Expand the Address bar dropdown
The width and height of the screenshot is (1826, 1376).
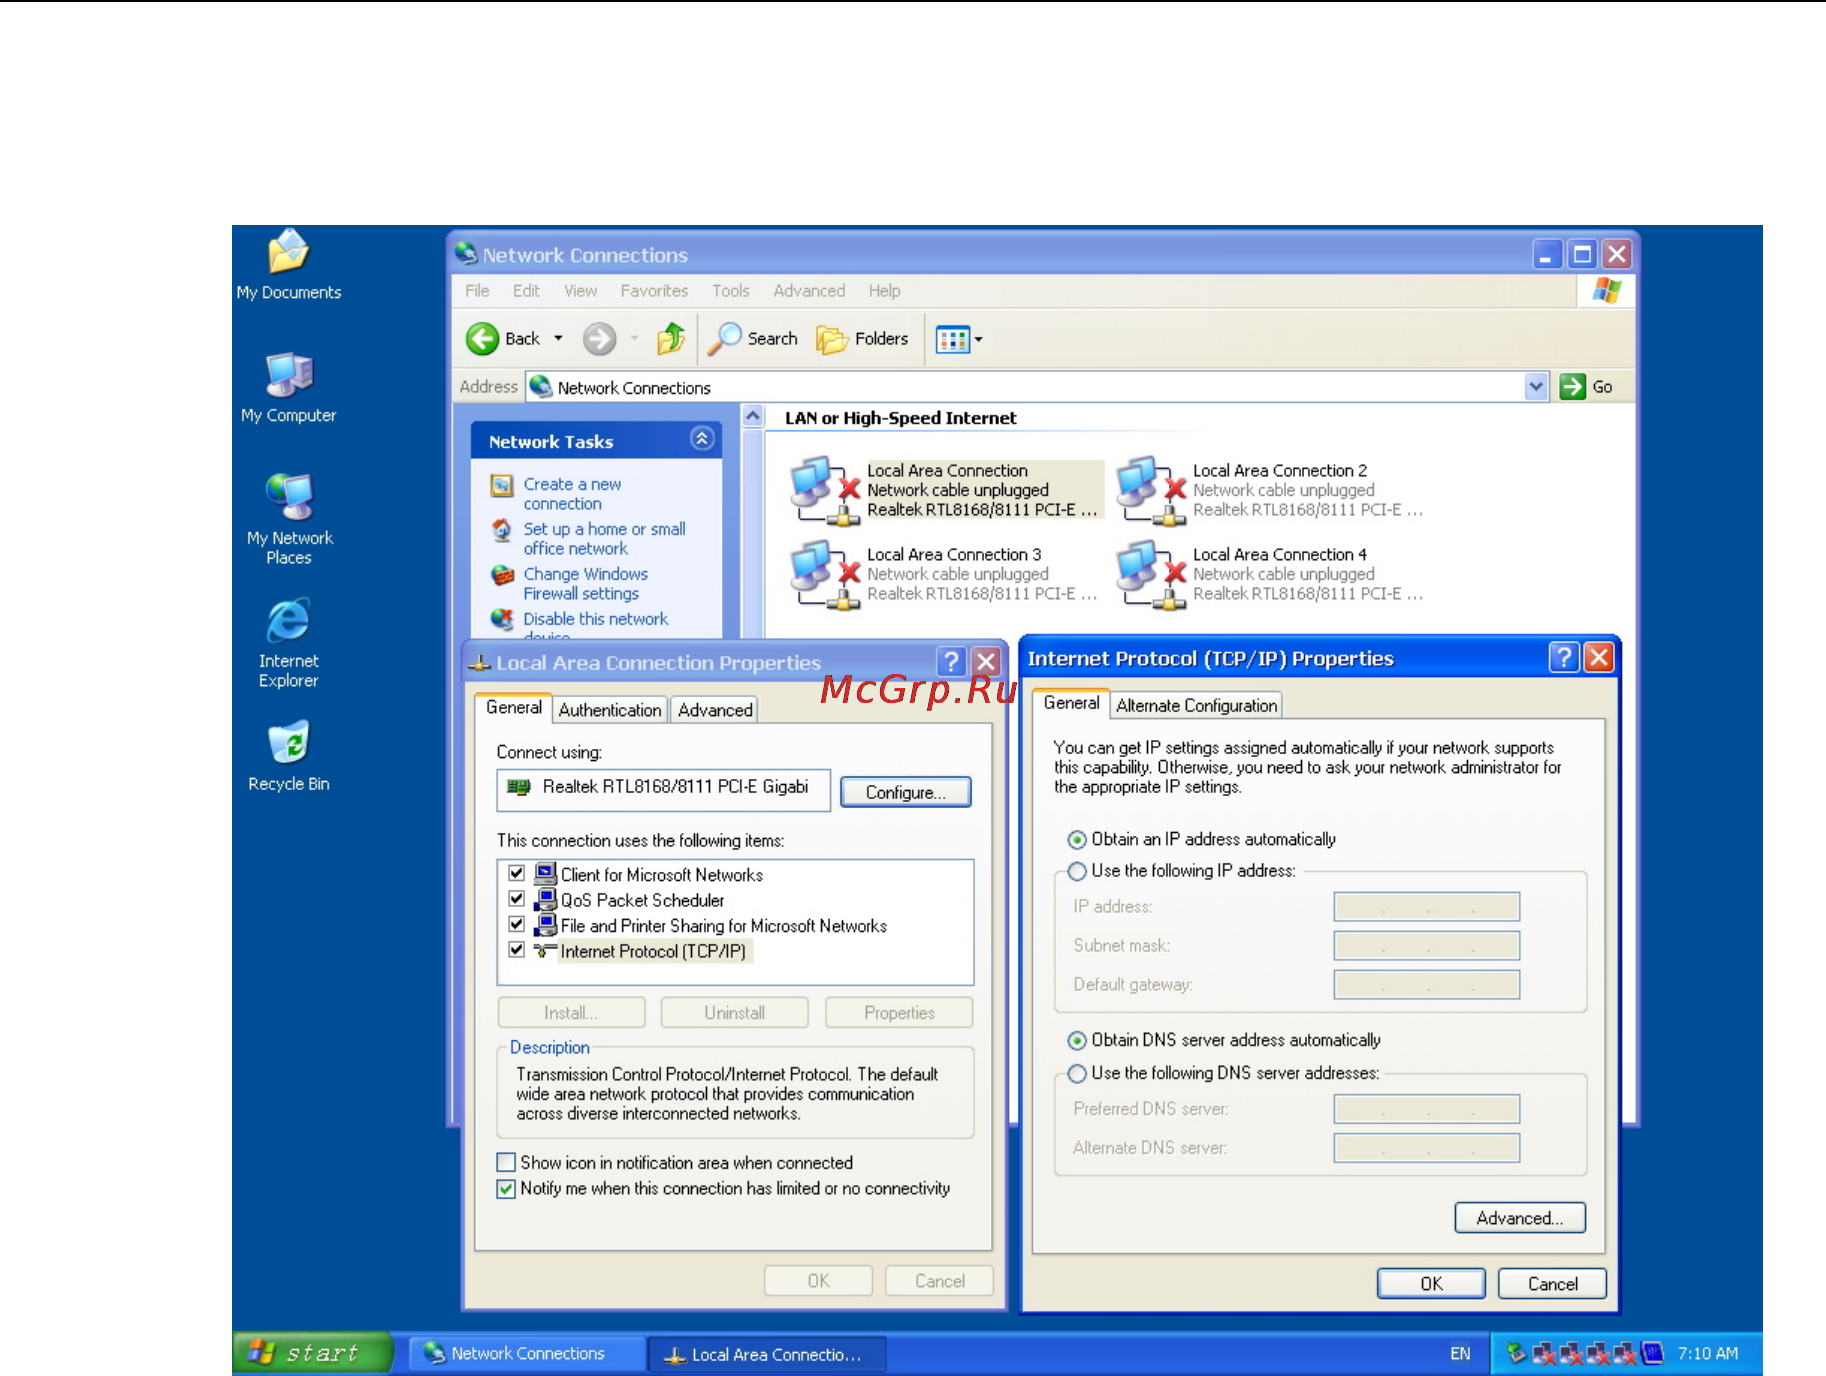point(1536,386)
